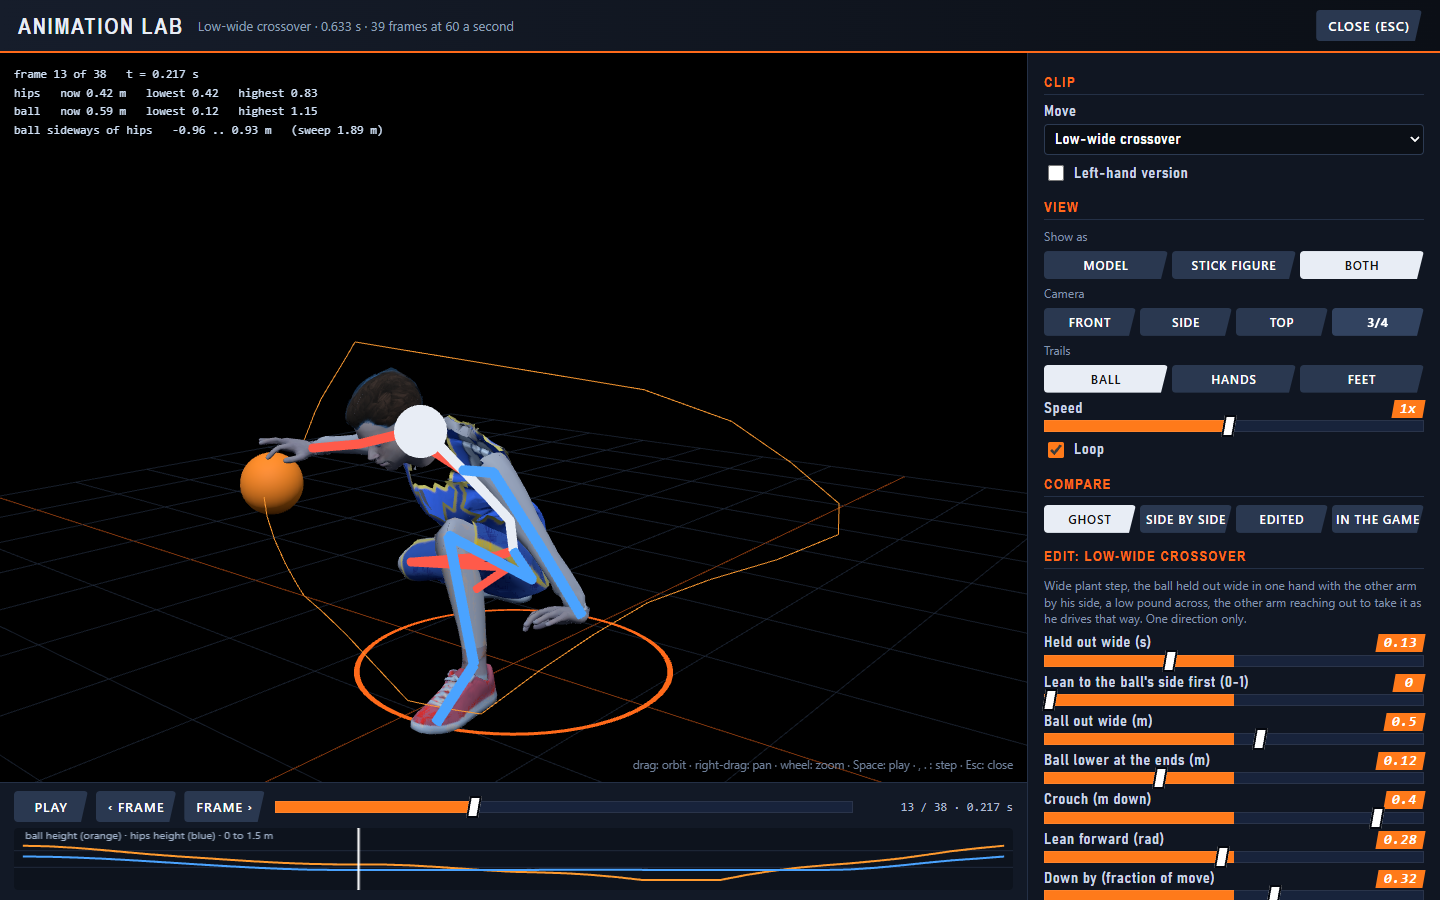This screenshot has width=1440, height=900.
Task: Click the Down by value 0.32
Action: pos(1400,879)
